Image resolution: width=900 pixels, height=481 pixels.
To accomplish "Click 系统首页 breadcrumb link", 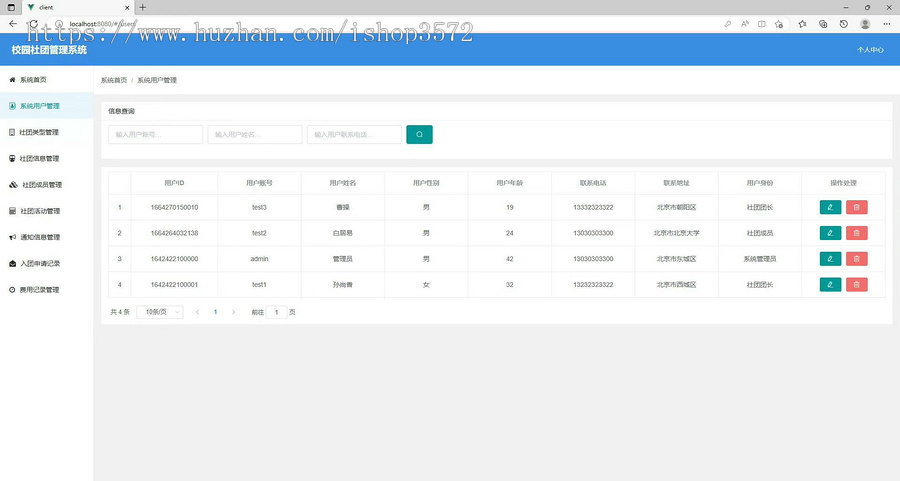I will click(x=114, y=80).
